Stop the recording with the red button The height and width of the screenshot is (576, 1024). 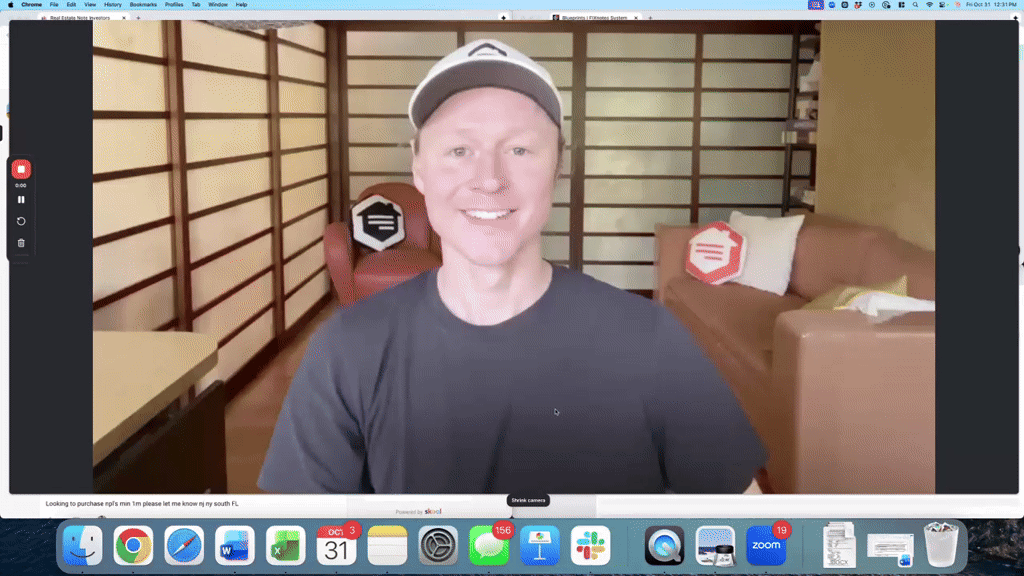tap(21, 169)
